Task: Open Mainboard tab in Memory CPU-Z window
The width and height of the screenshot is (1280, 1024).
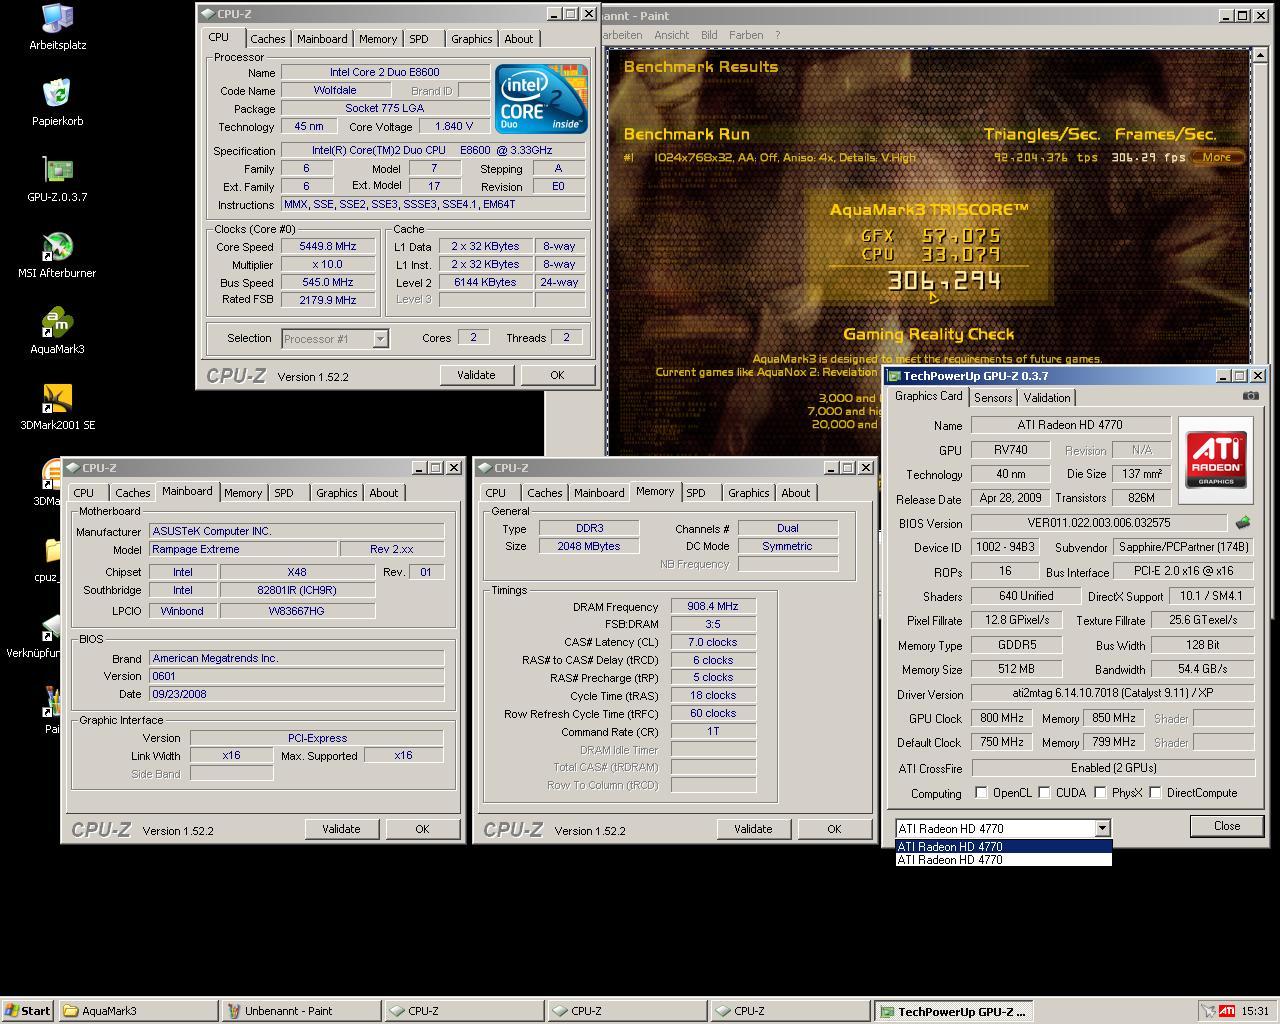Action: [599, 493]
